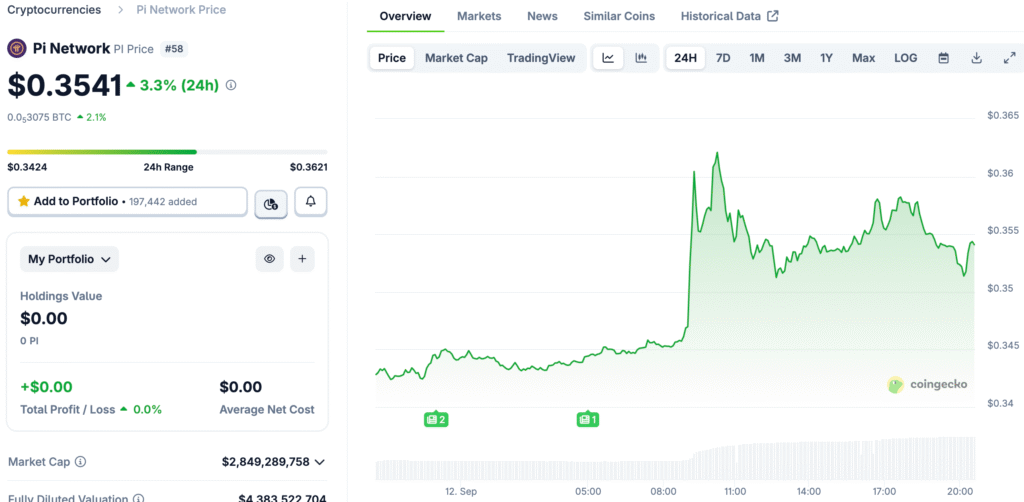Switch chart to Price view
The width and height of the screenshot is (1024, 502).
(392, 58)
